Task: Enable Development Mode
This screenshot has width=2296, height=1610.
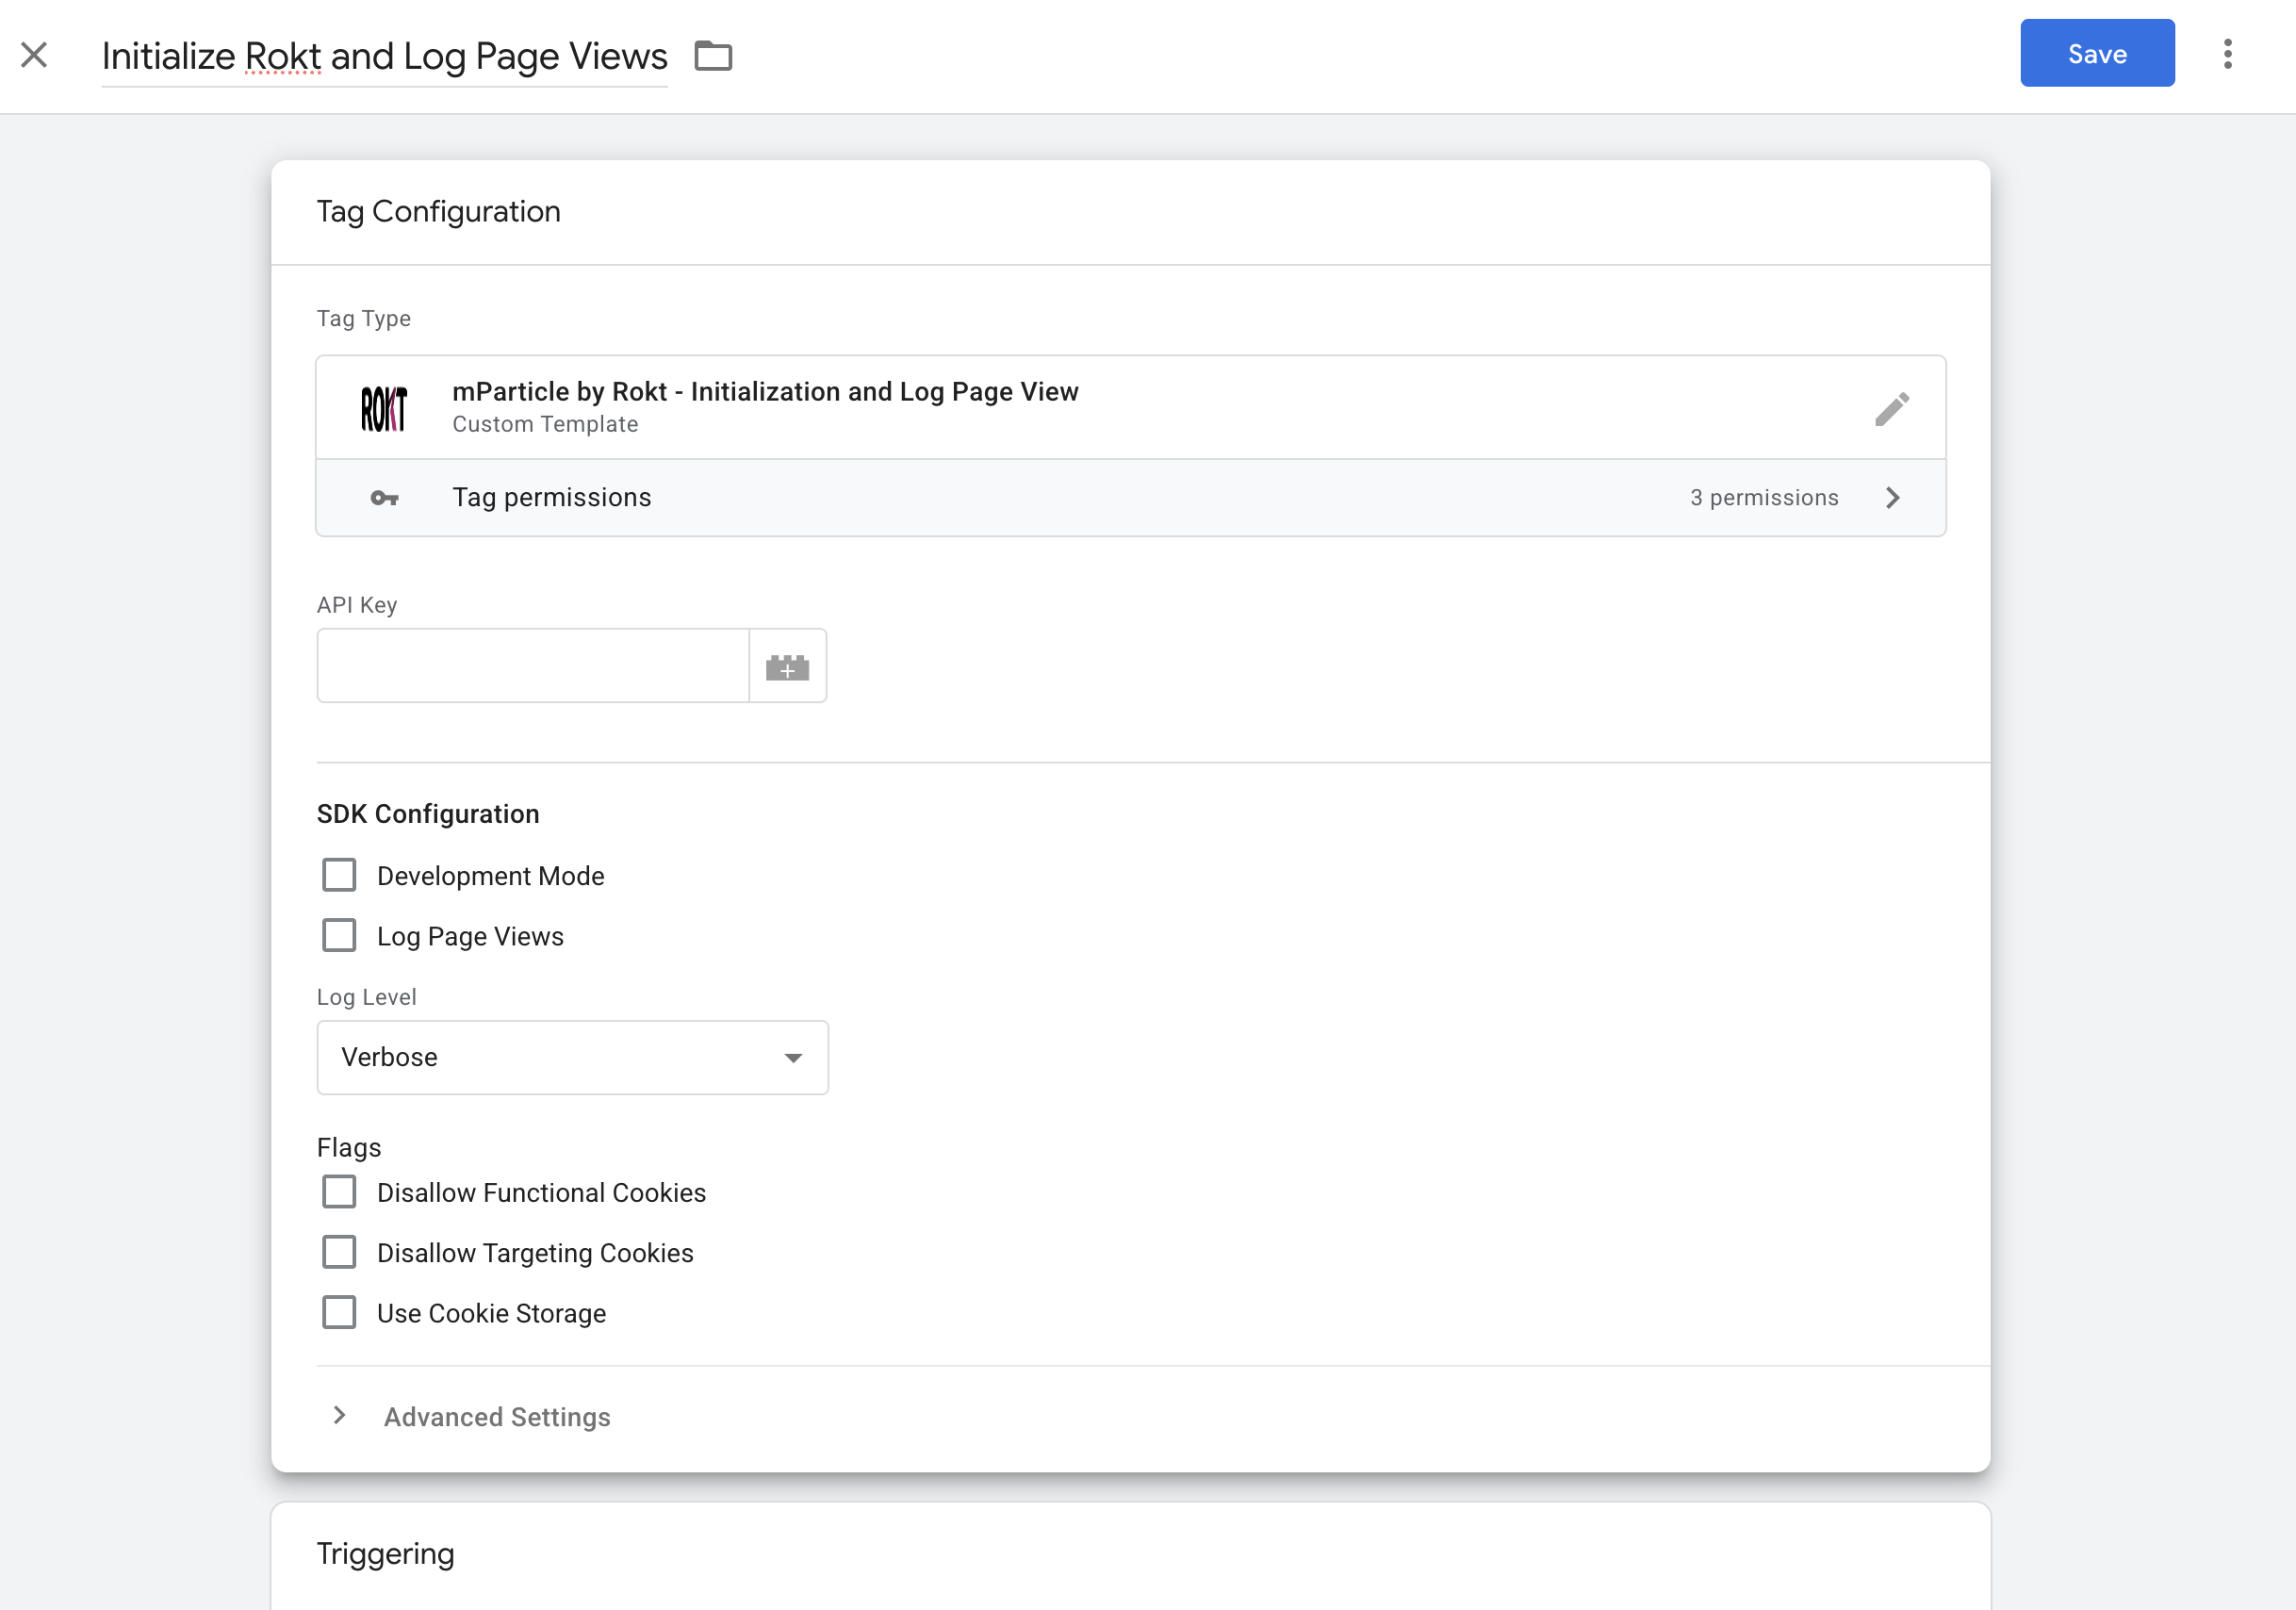Action: (339, 874)
